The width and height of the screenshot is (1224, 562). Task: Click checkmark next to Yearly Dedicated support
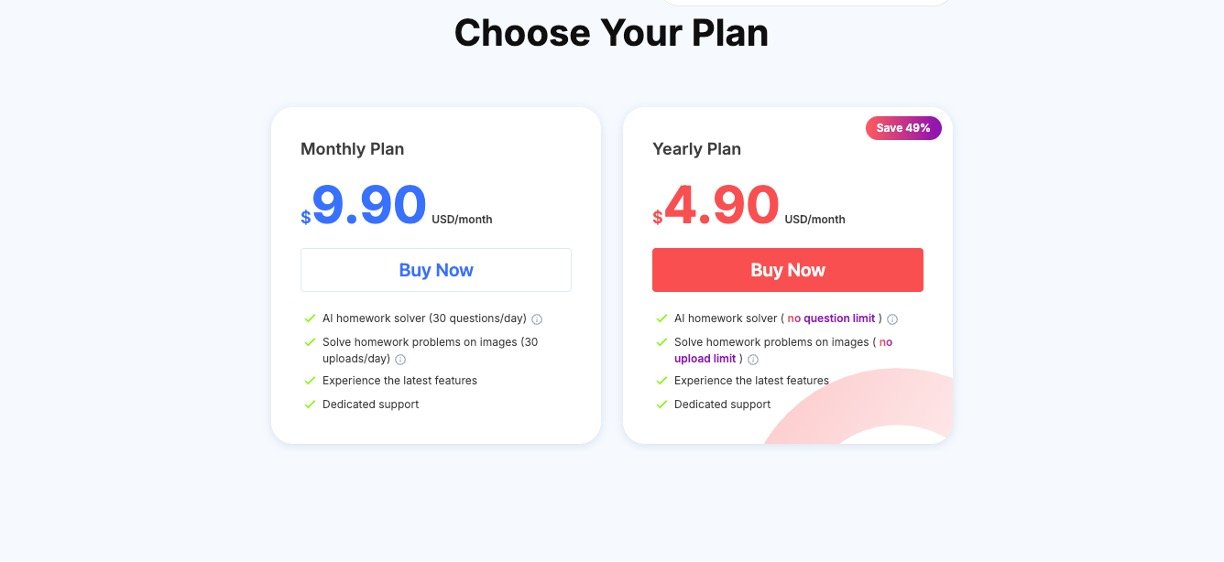tap(662, 405)
